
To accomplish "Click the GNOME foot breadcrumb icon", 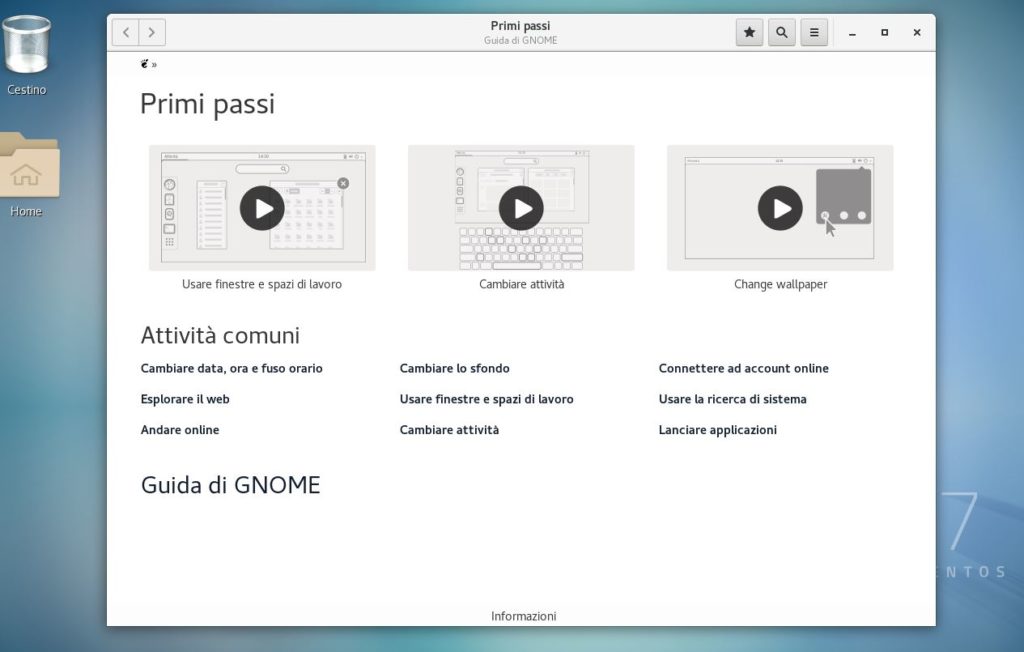I will click(144, 63).
